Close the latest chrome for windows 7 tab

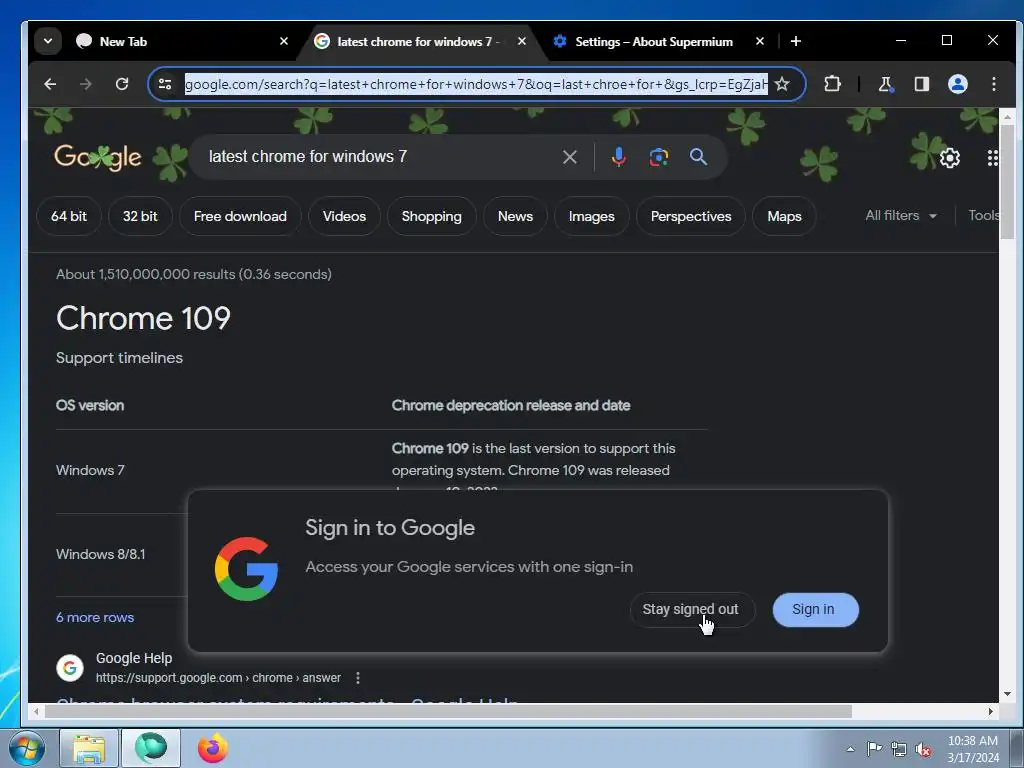tap(522, 41)
